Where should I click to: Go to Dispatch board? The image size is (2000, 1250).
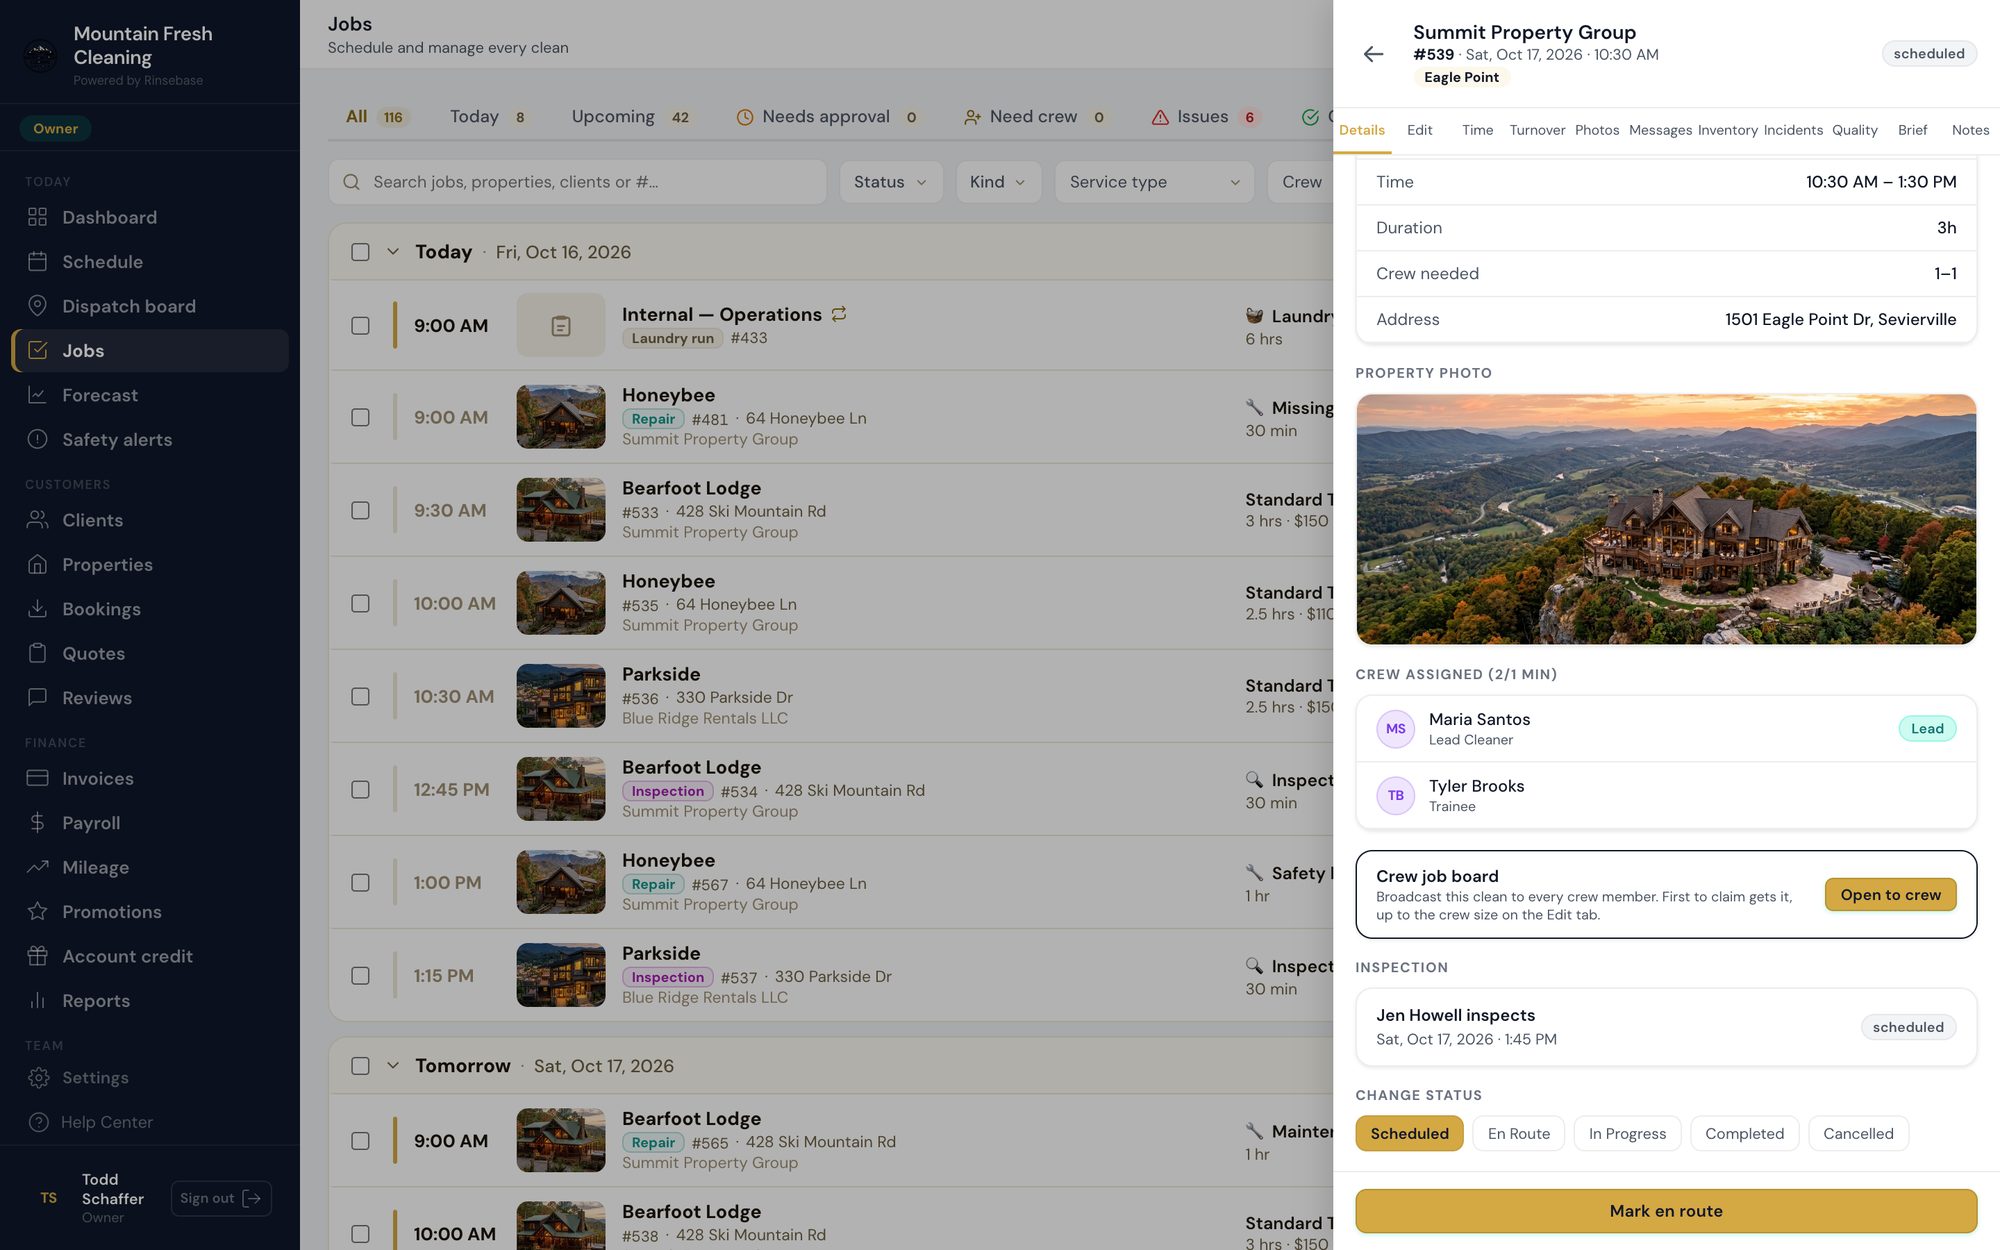[x=150, y=306]
